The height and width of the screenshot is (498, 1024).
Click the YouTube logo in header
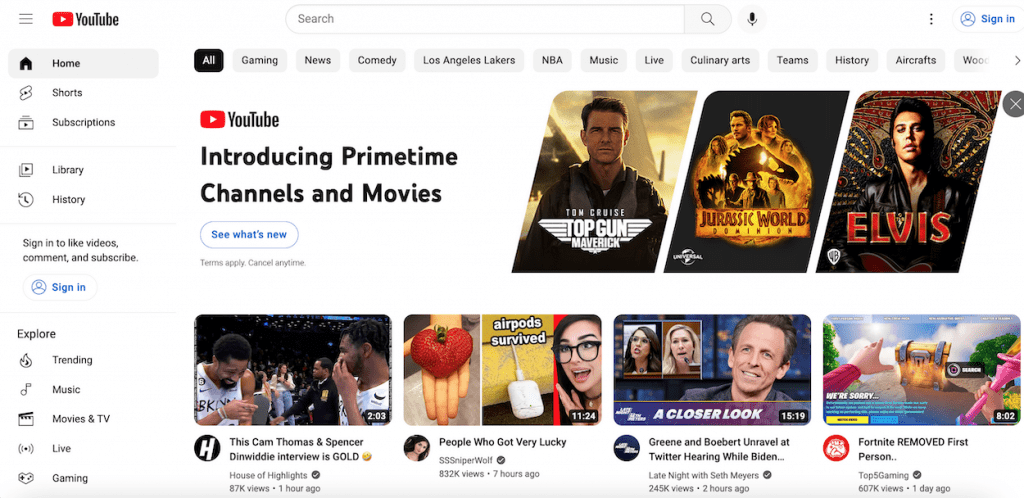click(86, 20)
